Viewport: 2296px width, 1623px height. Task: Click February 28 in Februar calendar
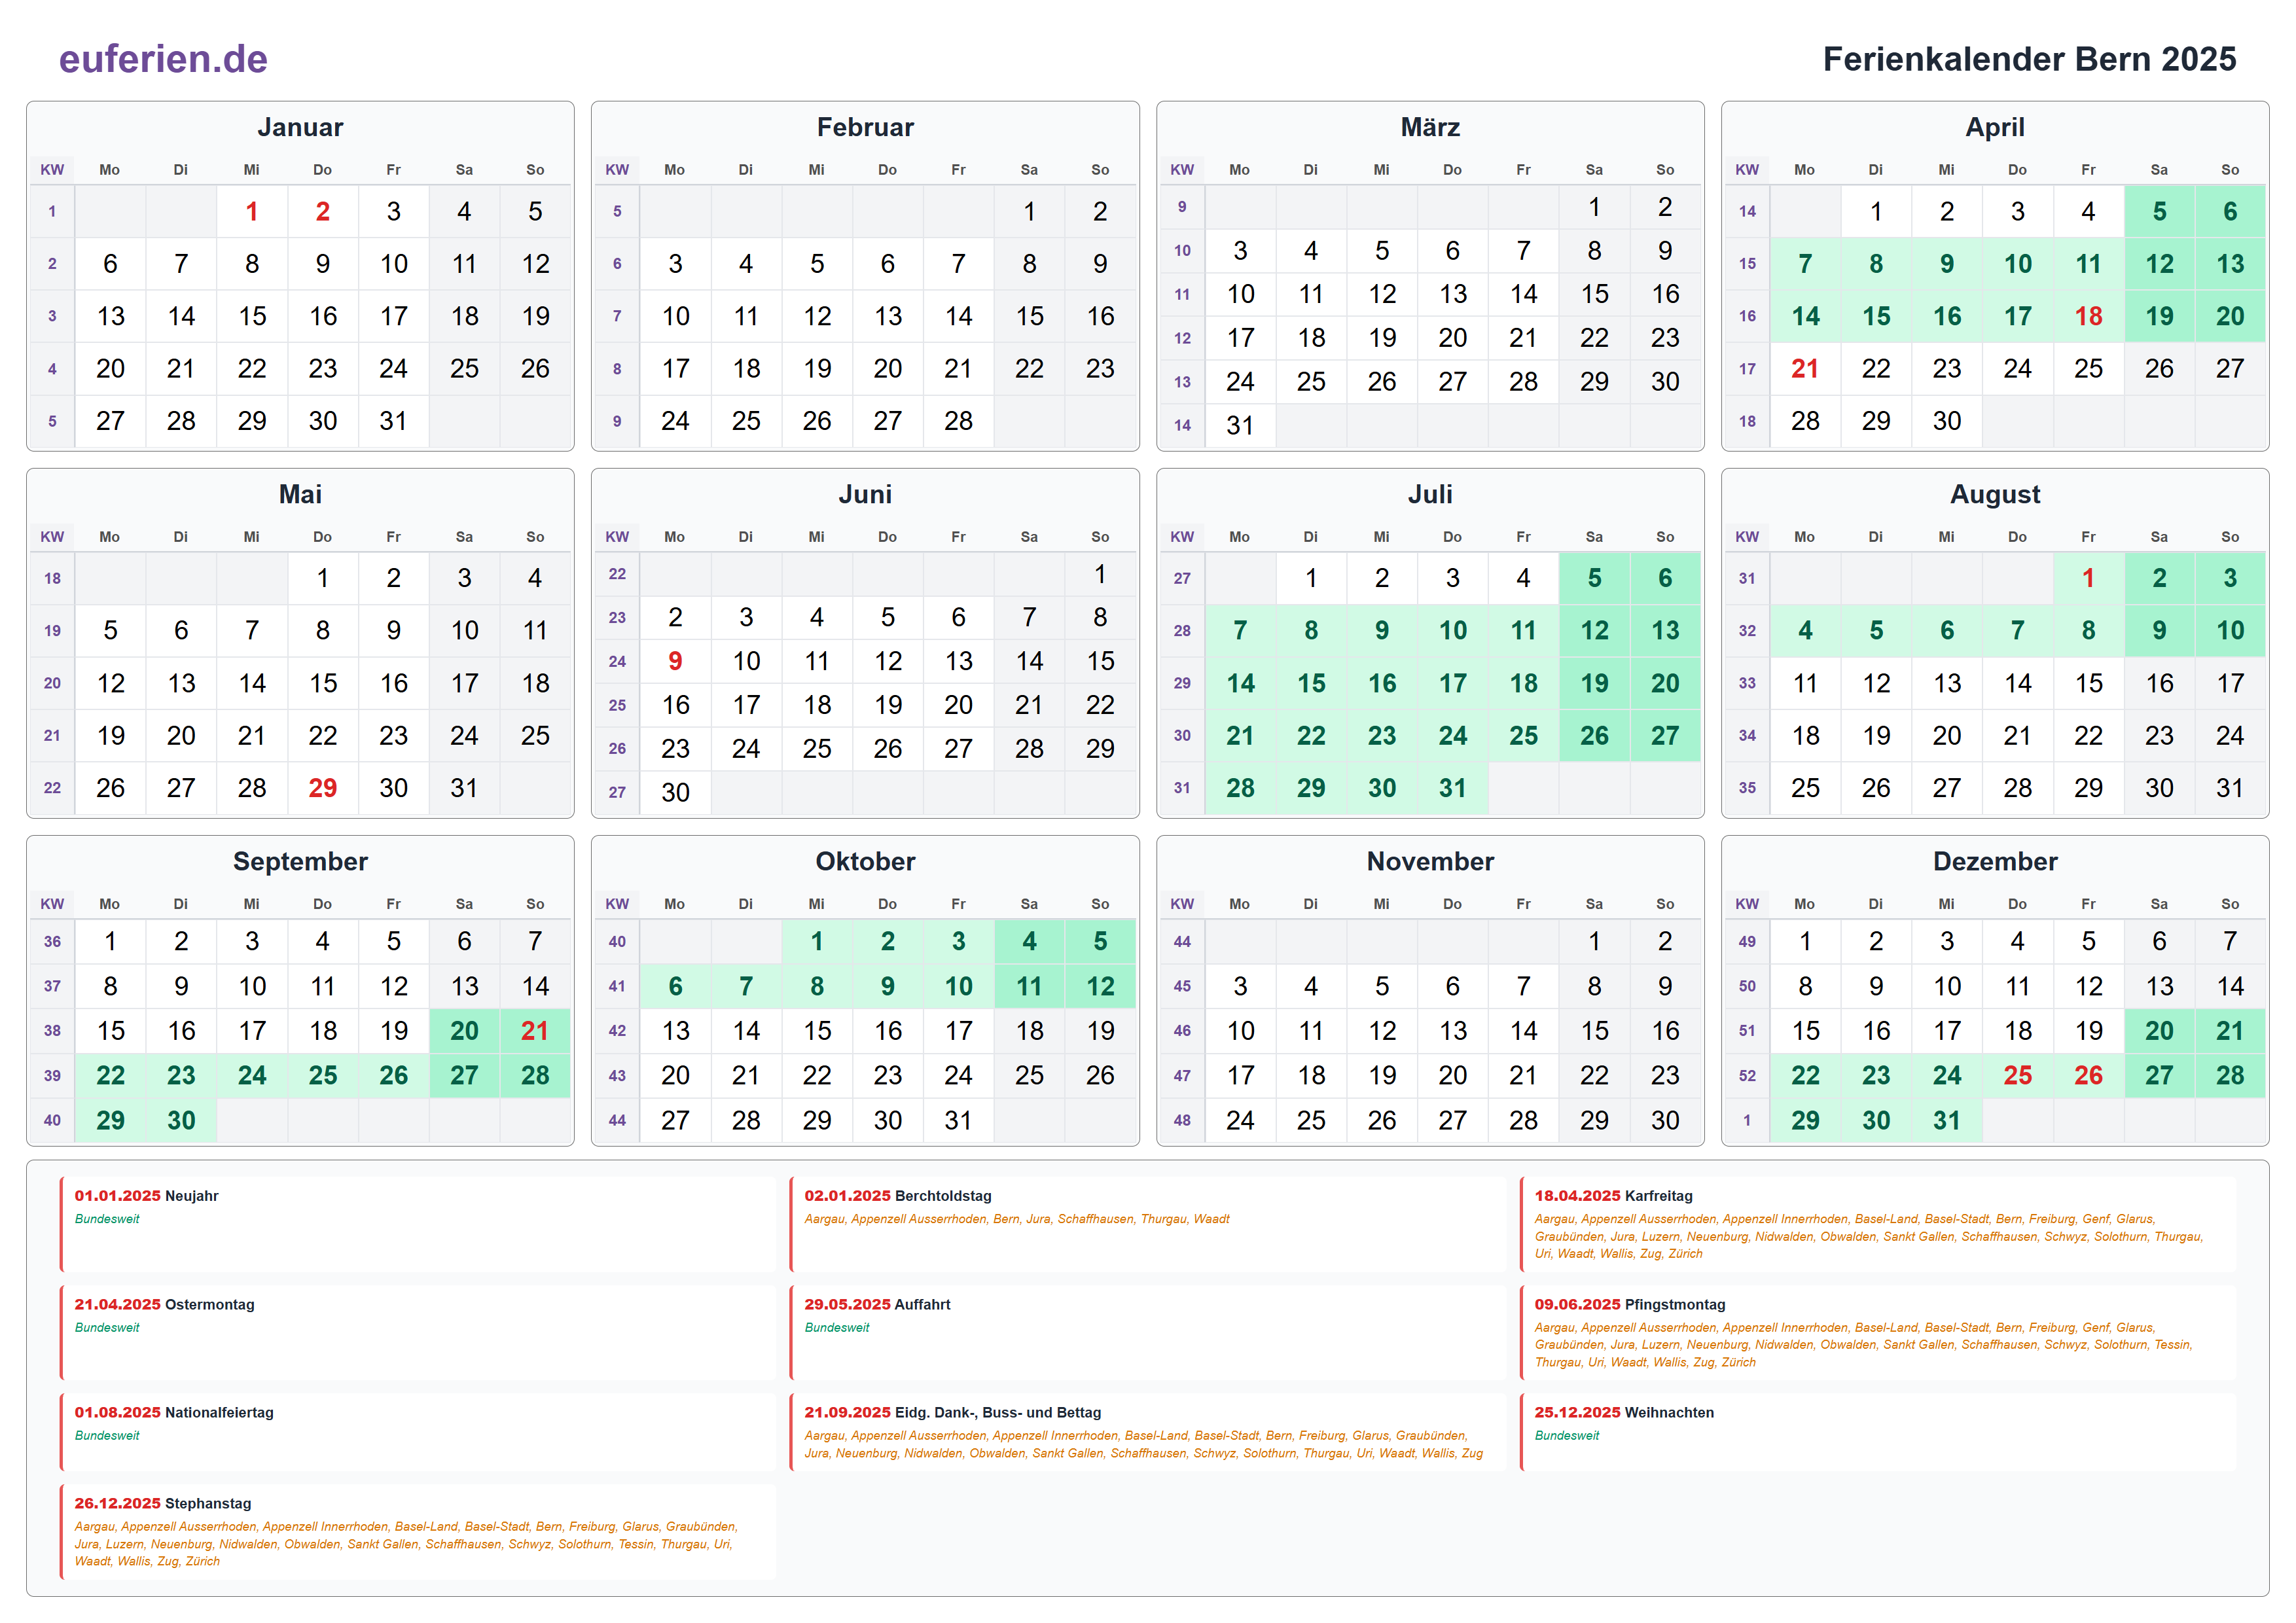(958, 421)
